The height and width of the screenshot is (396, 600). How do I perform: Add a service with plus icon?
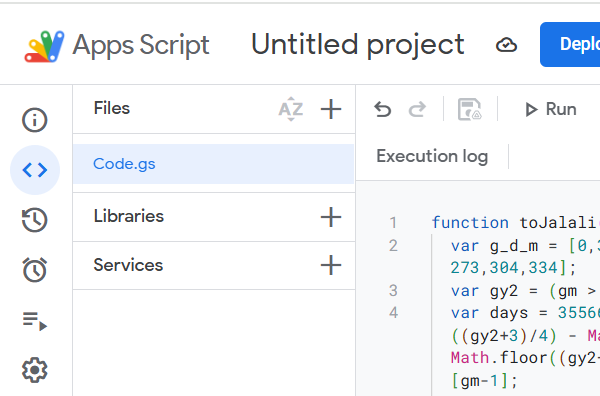(x=331, y=265)
